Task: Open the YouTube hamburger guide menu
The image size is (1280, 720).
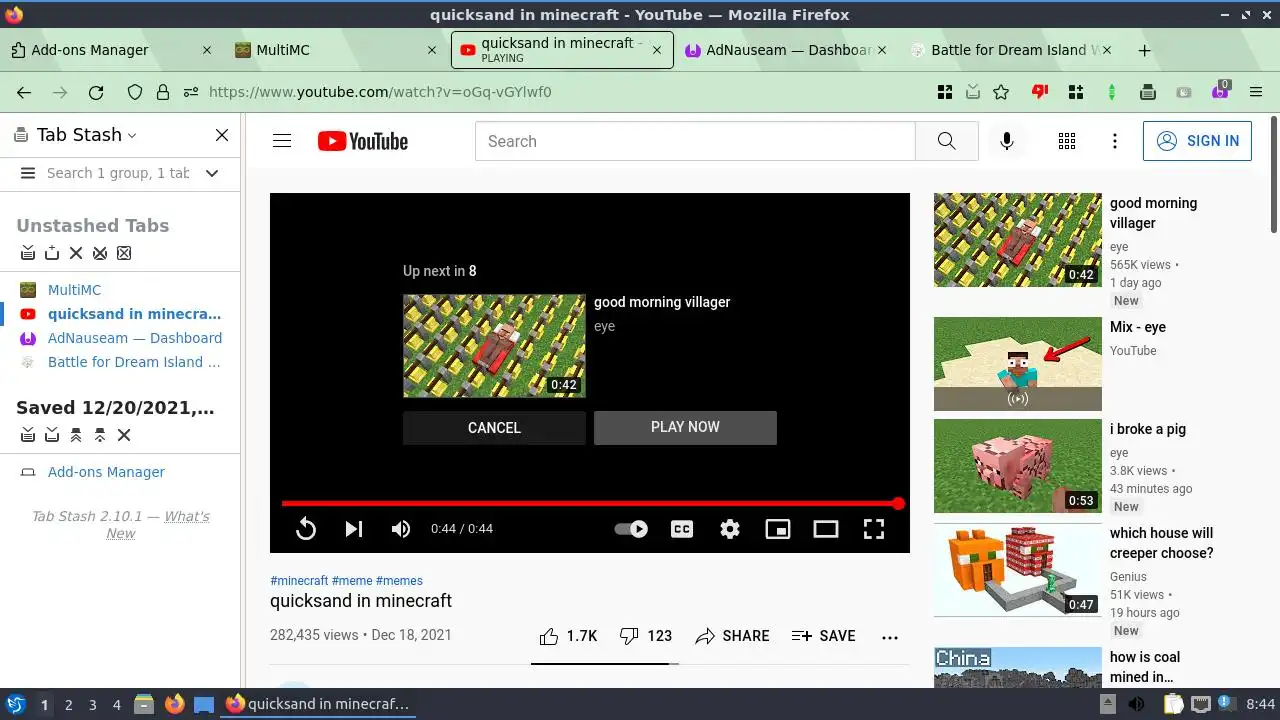Action: (x=282, y=141)
